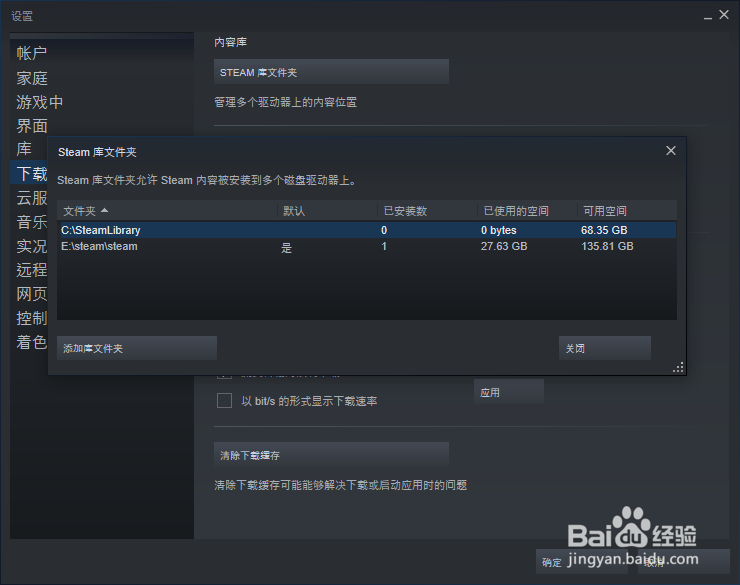Screen dimensions: 740x585
Task: Open the 控制 settings tab
Action: click(x=32, y=318)
